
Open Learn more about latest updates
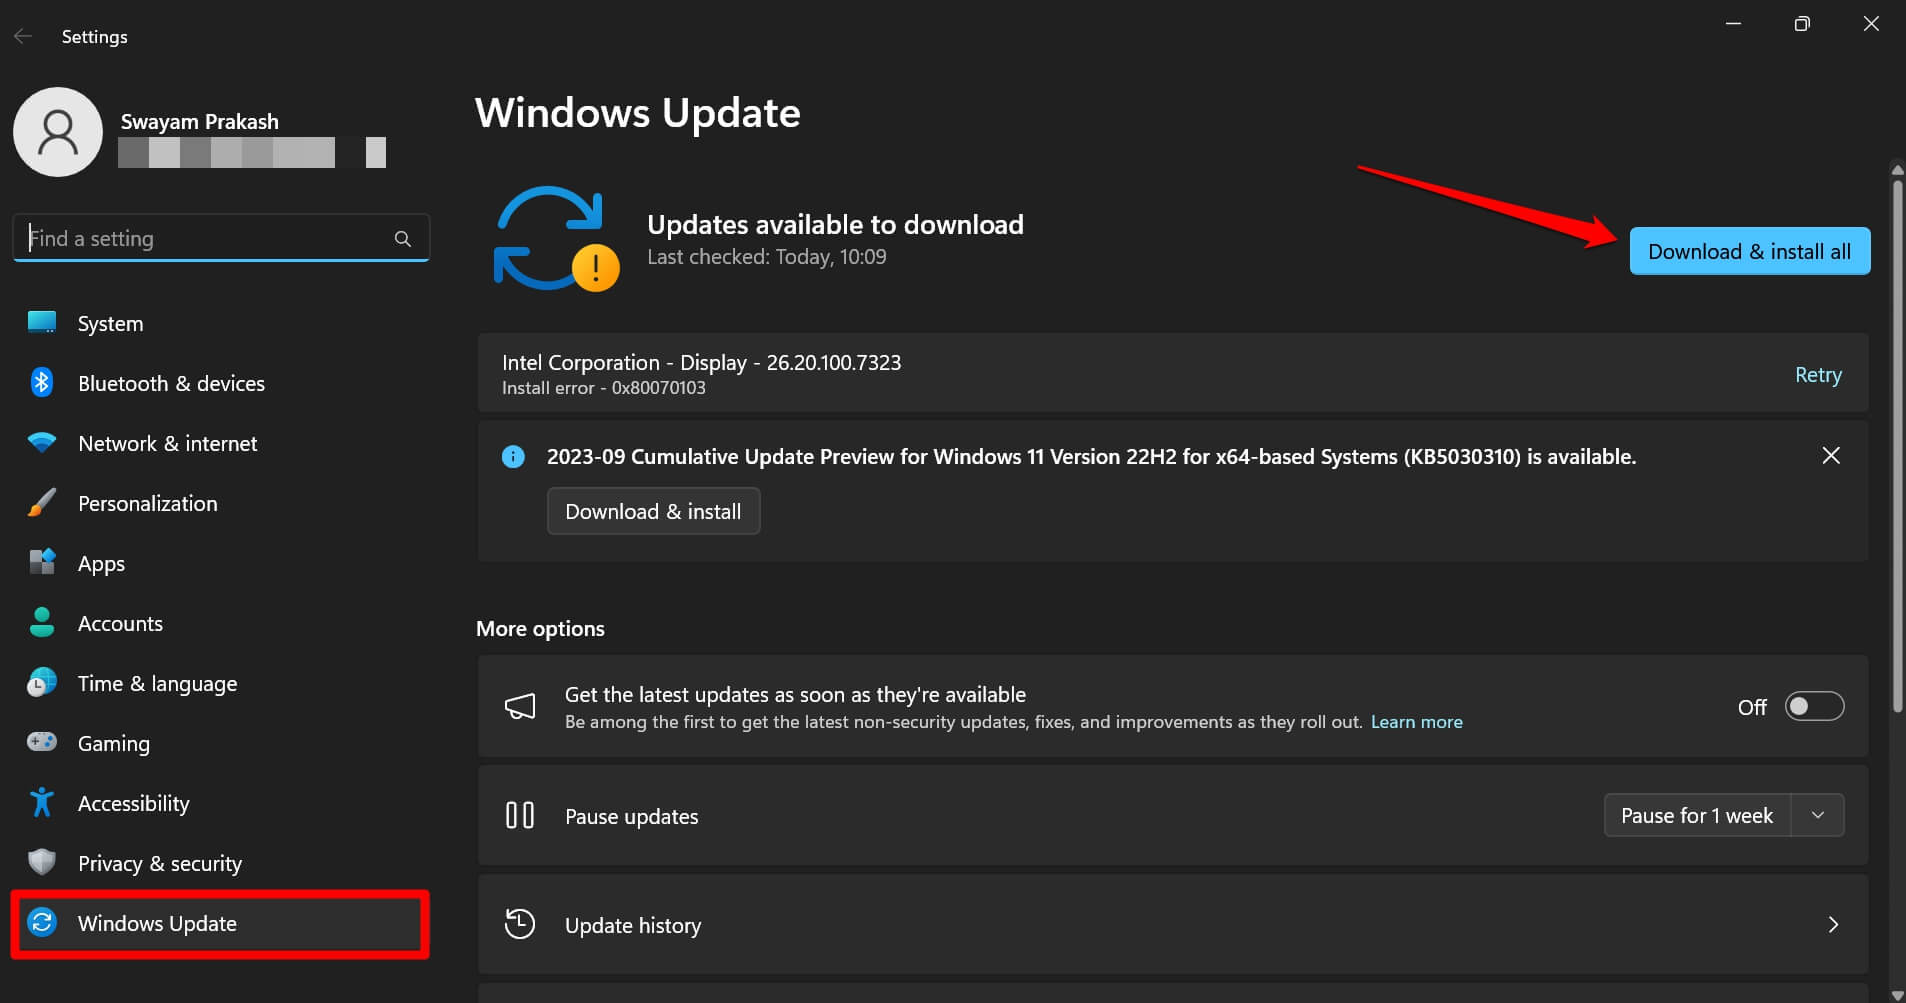click(x=1417, y=721)
